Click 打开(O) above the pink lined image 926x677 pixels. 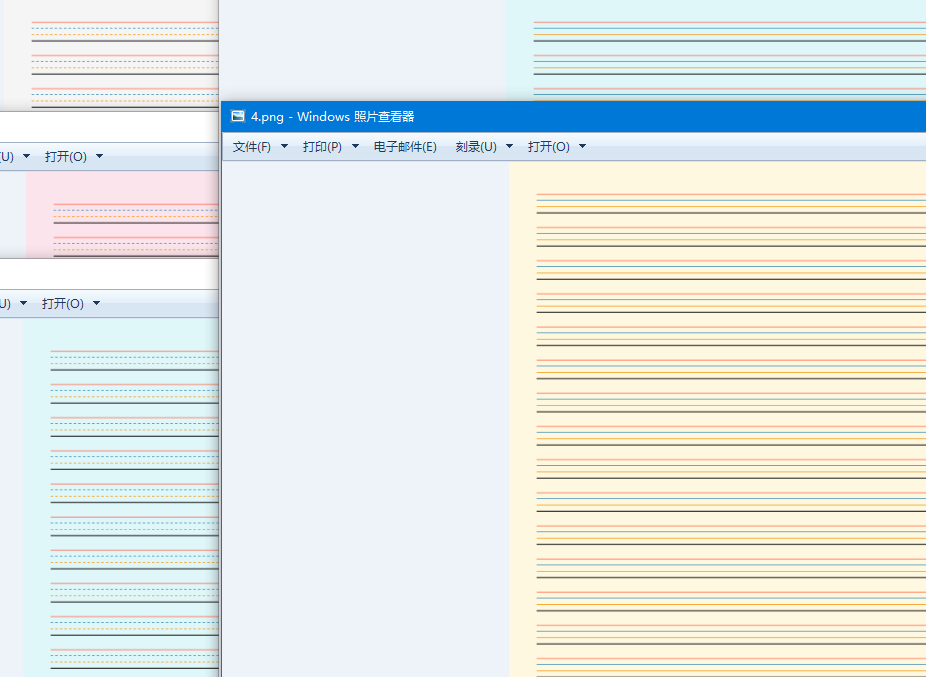(66, 157)
